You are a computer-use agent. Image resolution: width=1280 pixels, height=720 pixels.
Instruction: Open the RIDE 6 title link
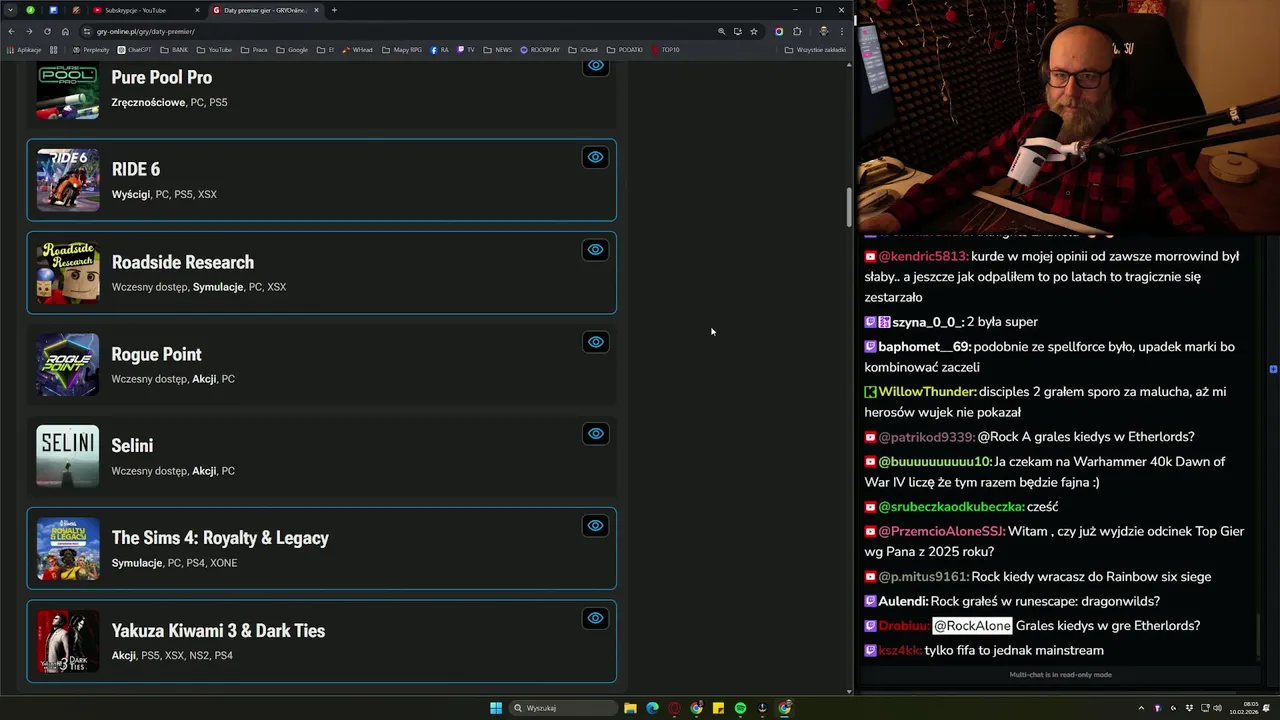point(135,169)
